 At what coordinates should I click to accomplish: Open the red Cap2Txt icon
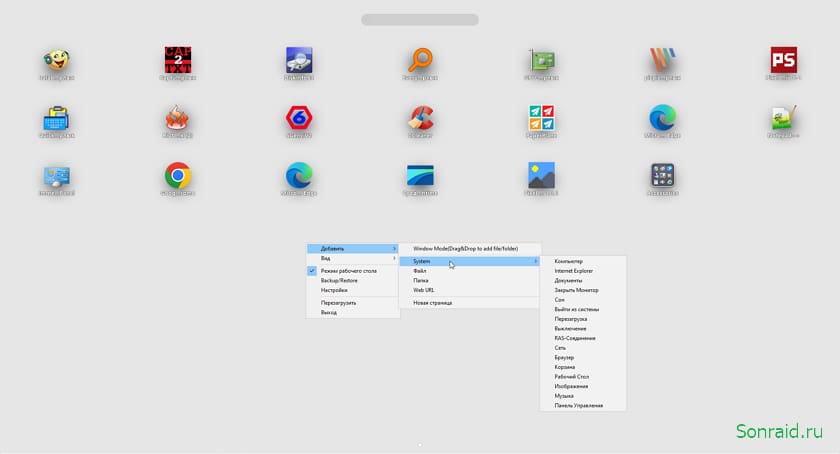click(178, 59)
